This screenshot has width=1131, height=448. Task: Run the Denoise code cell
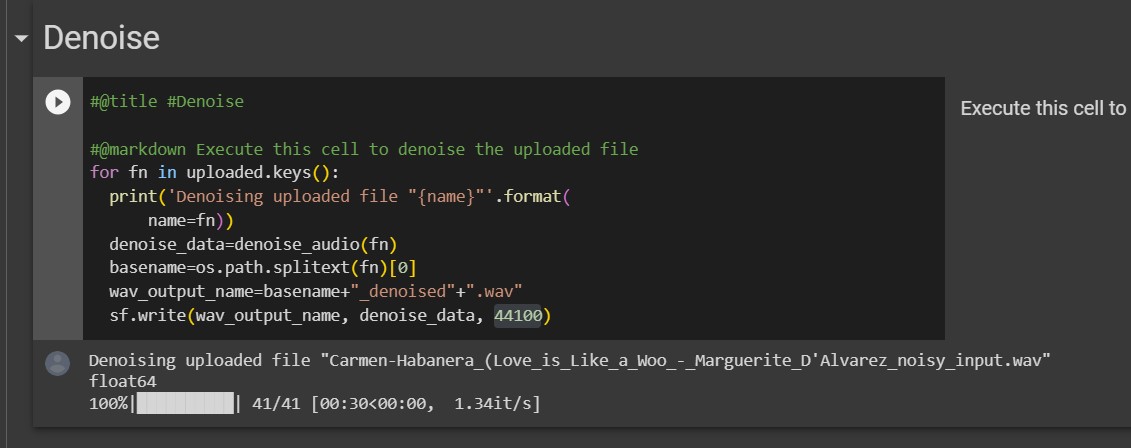point(58,102)
